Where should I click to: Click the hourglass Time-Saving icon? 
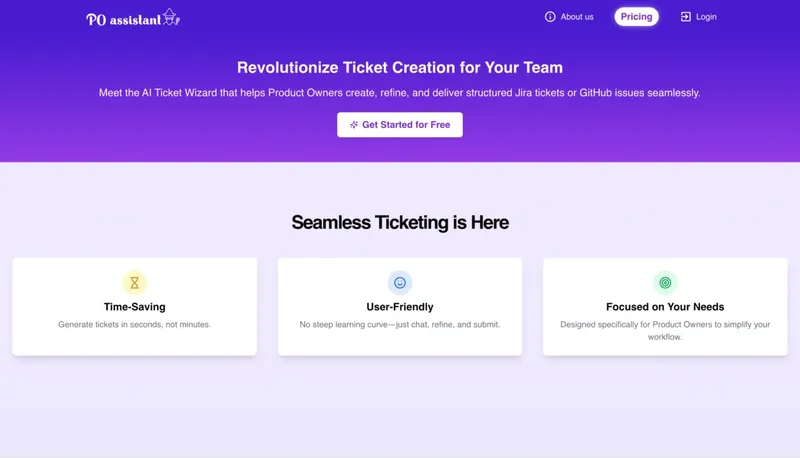click(134, 283)
